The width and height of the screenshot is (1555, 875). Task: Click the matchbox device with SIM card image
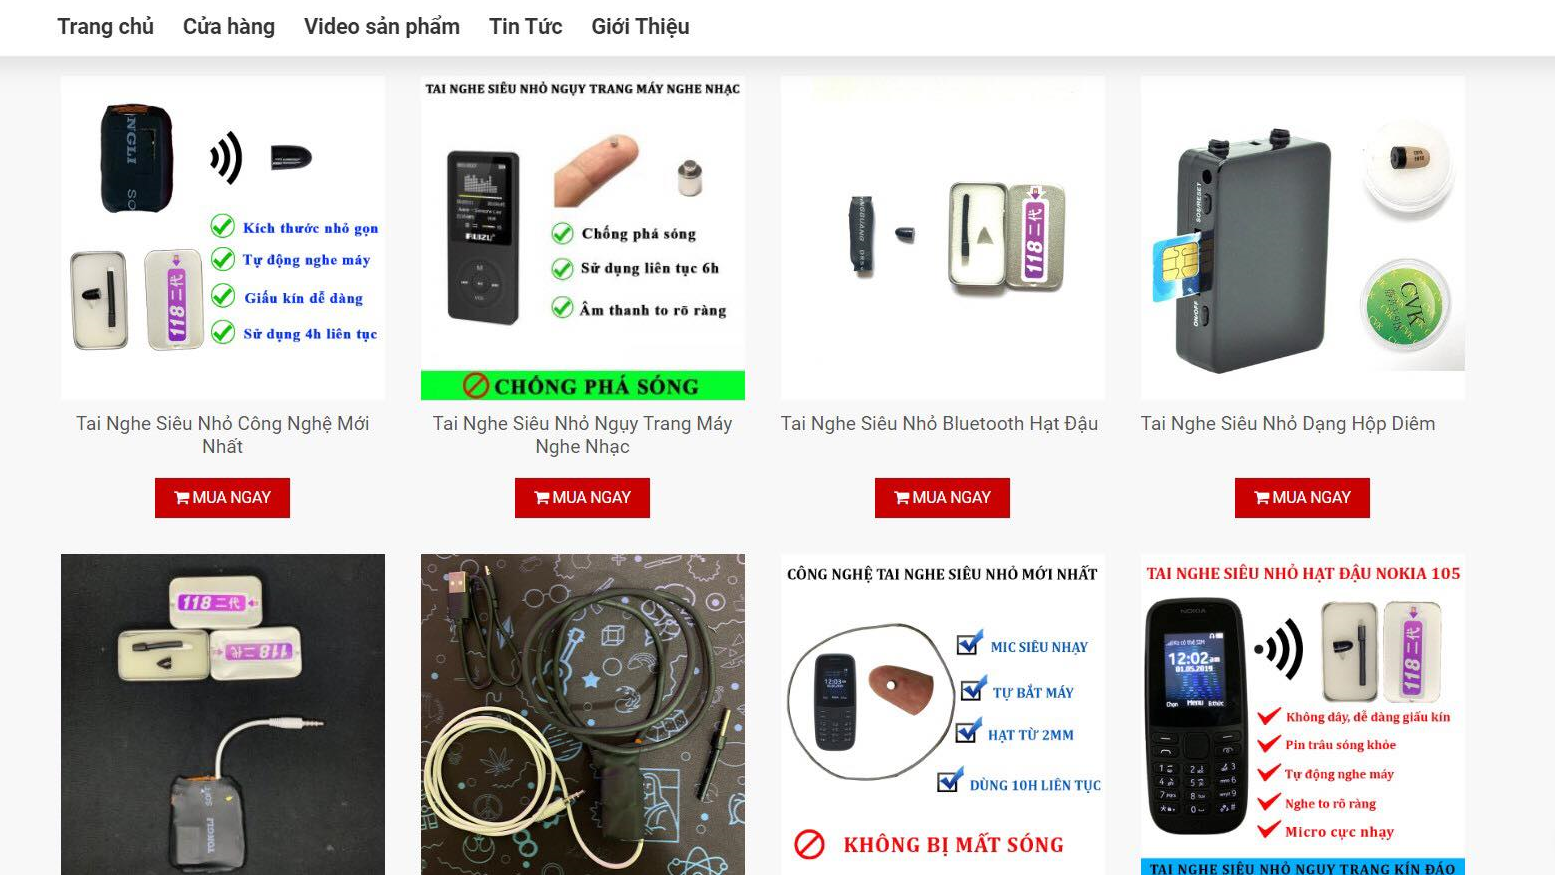(x=1303, y=238)
